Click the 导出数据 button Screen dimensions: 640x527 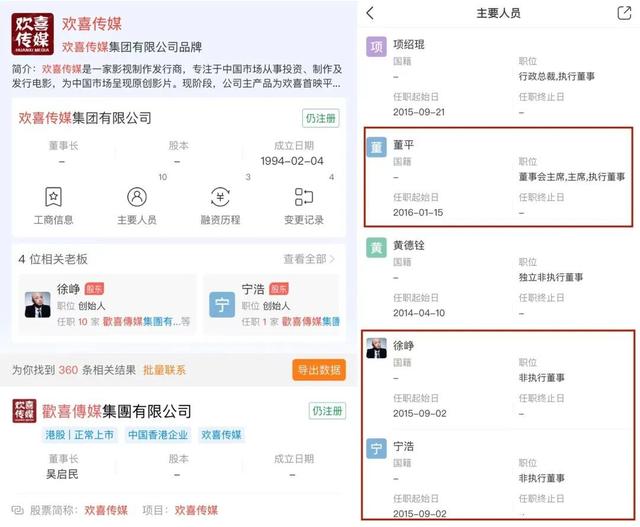click(319, 370)
